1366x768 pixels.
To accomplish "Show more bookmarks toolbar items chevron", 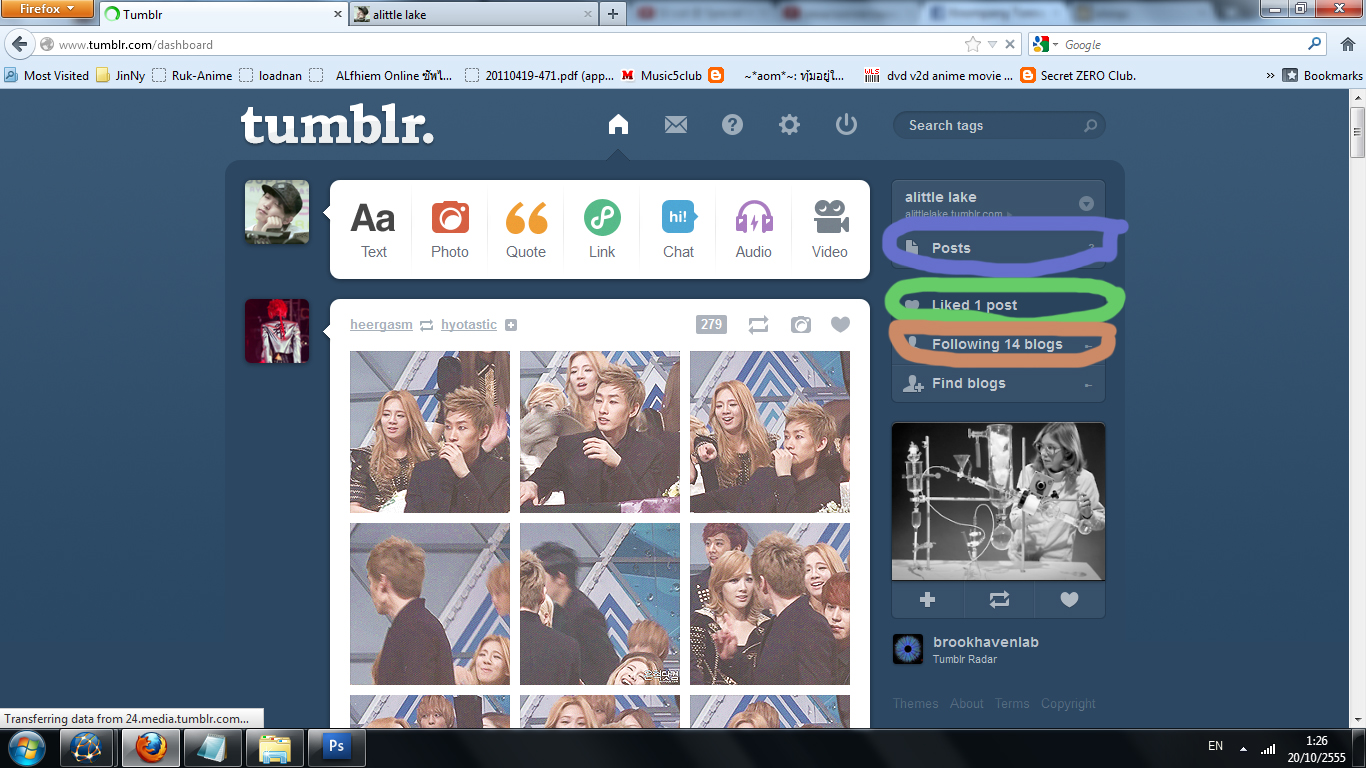I will coord(1270,75).
